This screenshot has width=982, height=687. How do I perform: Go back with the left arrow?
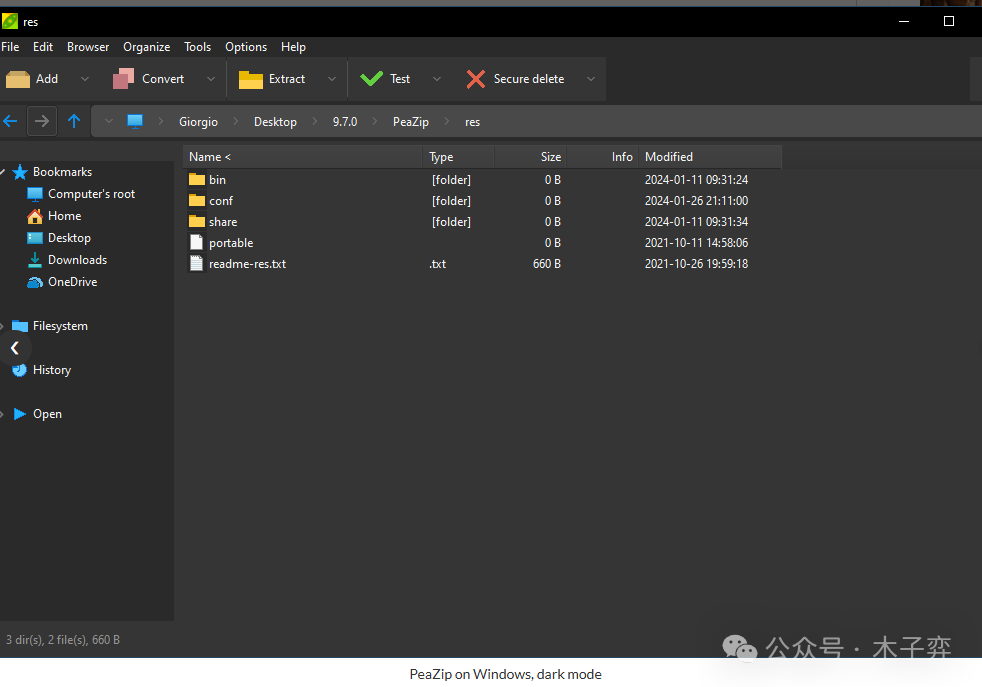[11, 121]
